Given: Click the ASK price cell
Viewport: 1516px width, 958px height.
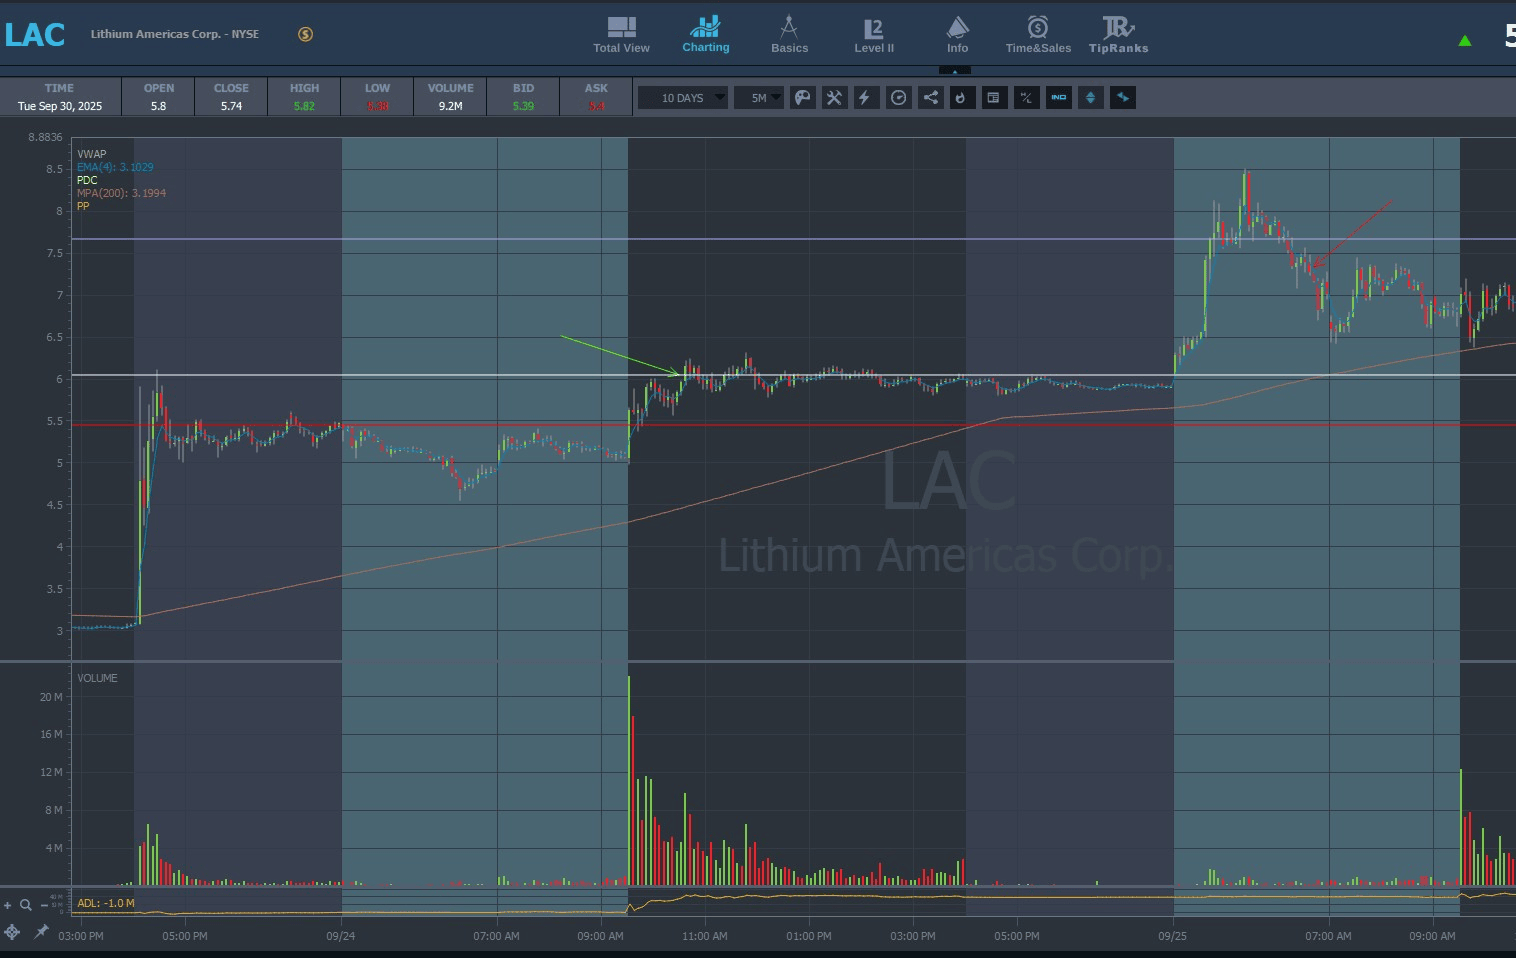Looking at the screenshot, I should click(x=596, y=97).
